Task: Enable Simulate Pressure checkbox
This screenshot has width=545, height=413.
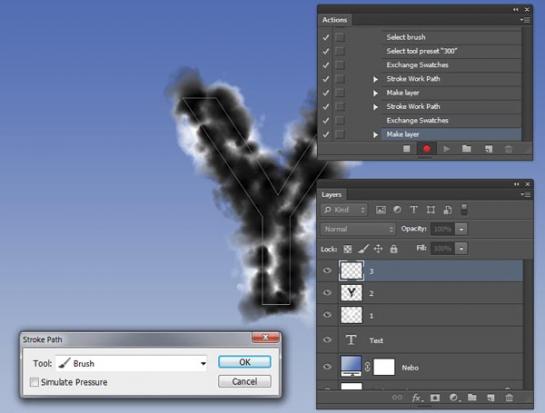Action: click(x=34, y=382)
